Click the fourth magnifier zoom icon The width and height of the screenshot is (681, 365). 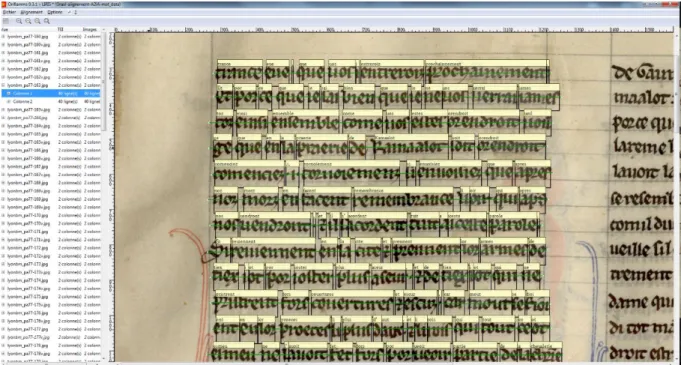pyautogui.click(x=46, y=21)
